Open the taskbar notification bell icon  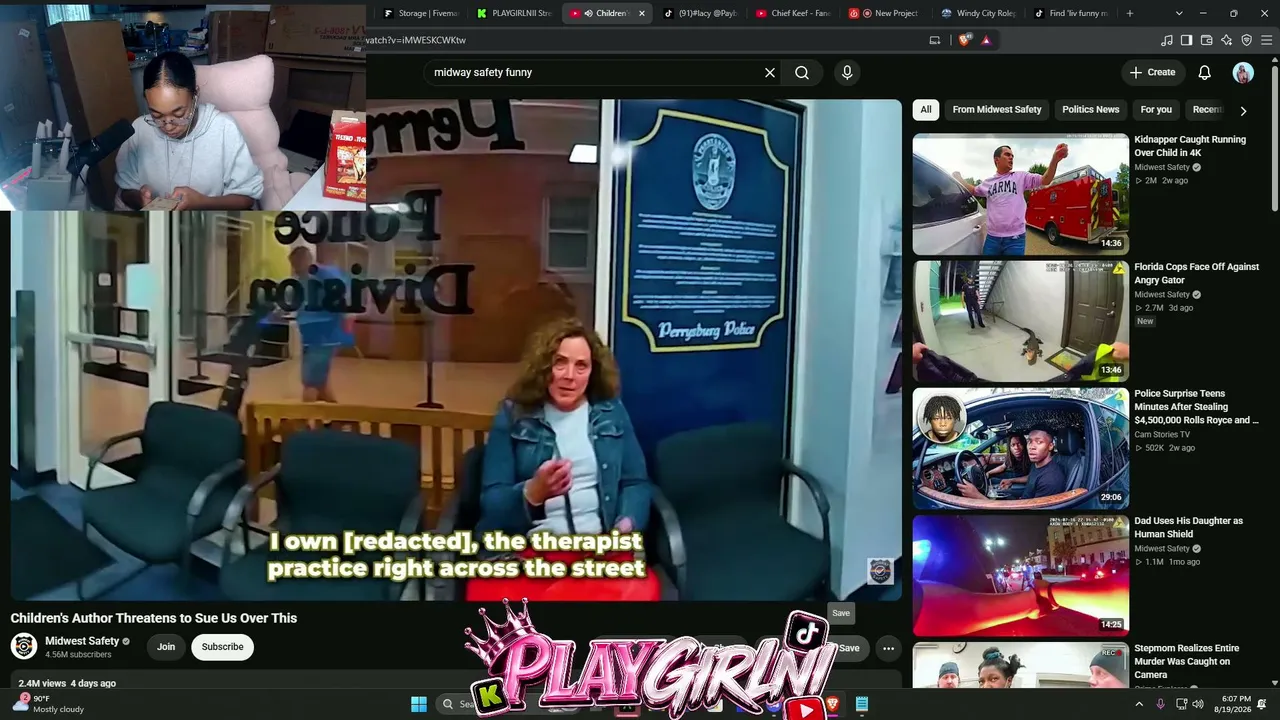coord(1261,704)
